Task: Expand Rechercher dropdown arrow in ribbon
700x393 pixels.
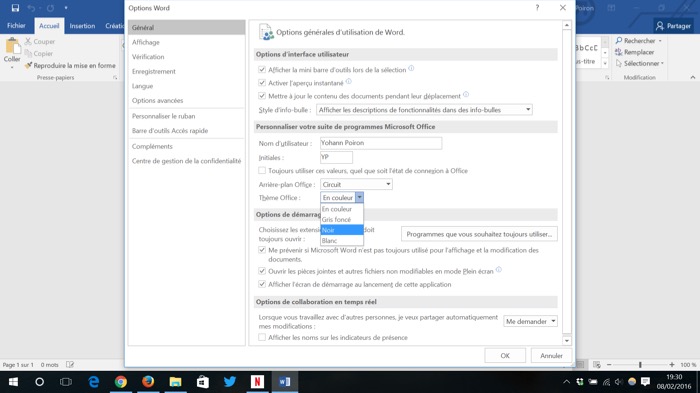Action: click(660, 41)
